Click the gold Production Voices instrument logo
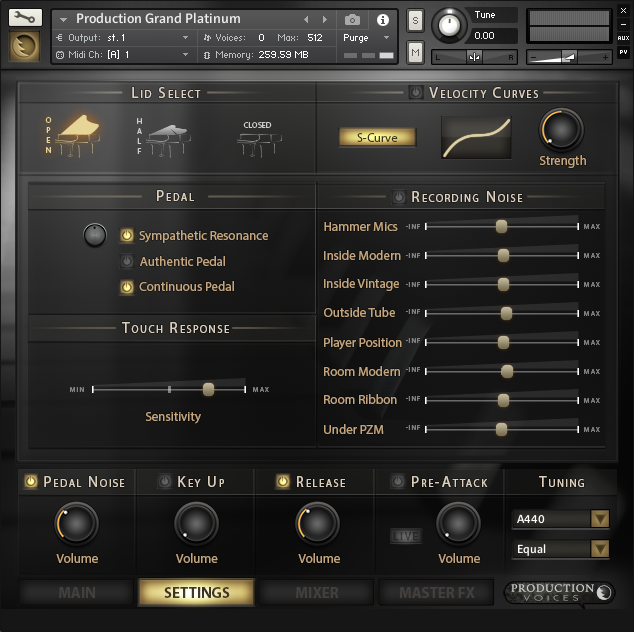The image size is (634, 632). click(25, 46)
